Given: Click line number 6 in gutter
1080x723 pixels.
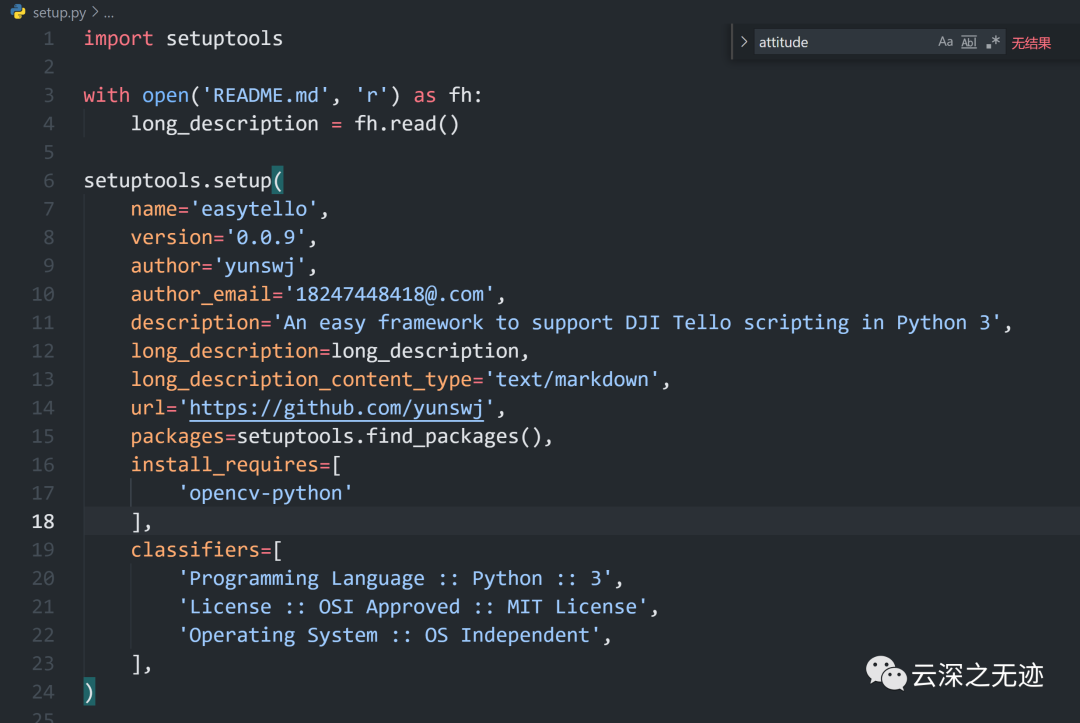Looking at the screenshot, I should point(49,181).
